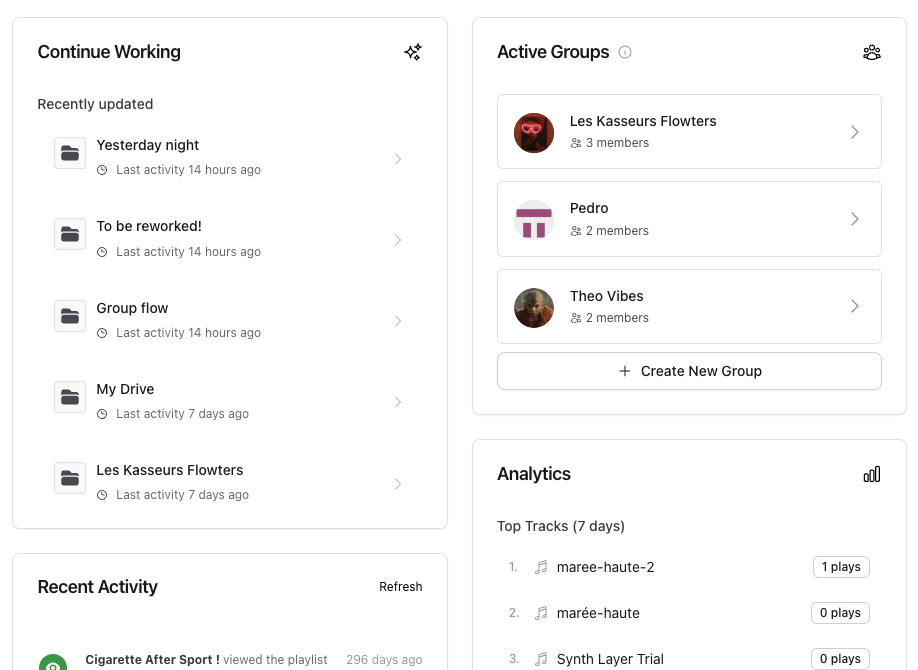Click the Cigarette After Sport activity avatar
The width and height of the screenshot is (918, 670).
pyautogui.click(x=53, y=663)
